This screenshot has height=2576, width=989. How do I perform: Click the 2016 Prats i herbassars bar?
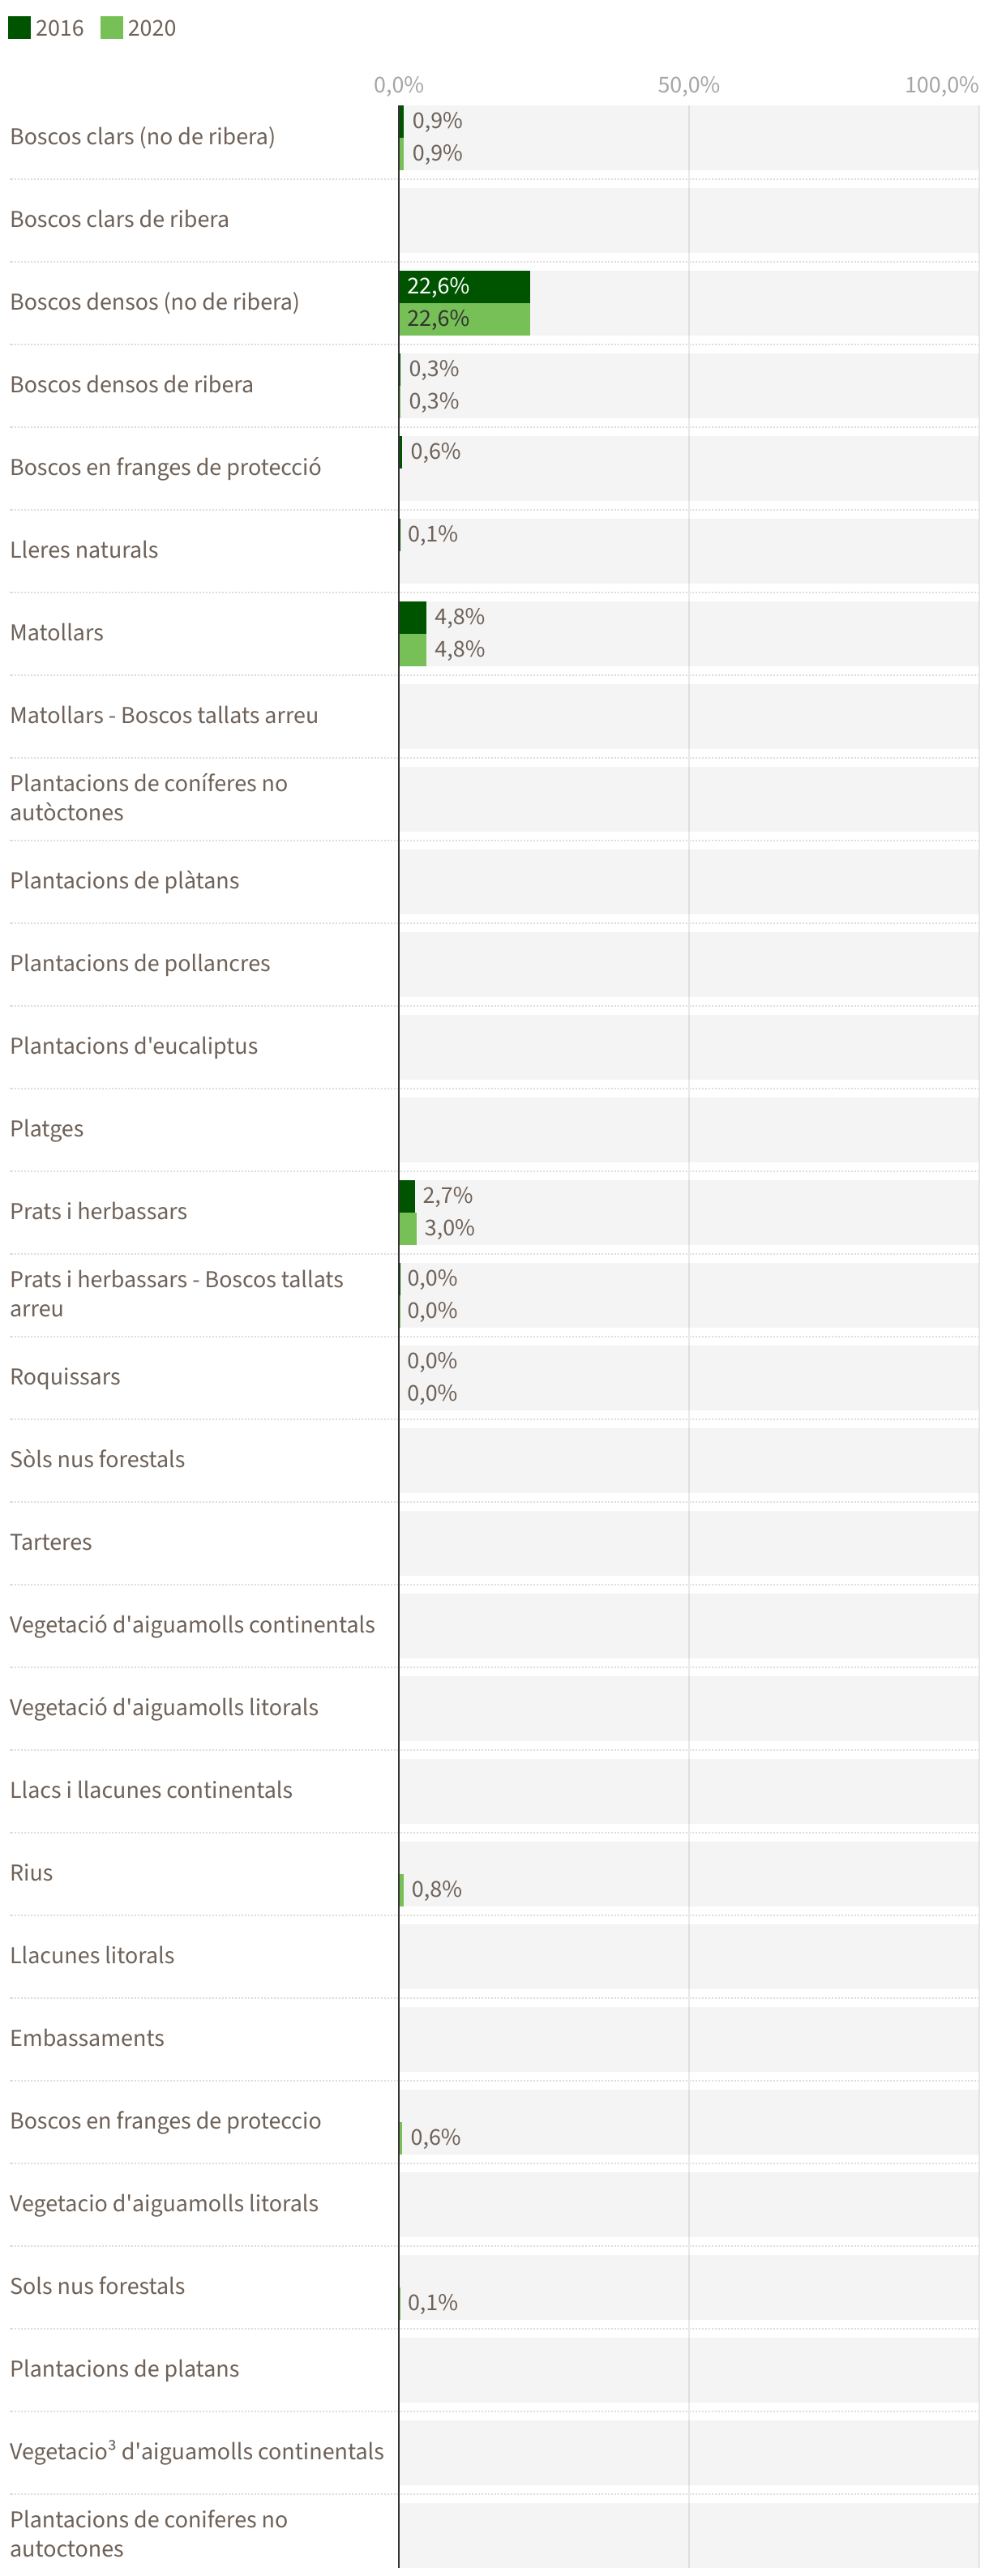pyautogui.click(x=406, y=1196)
